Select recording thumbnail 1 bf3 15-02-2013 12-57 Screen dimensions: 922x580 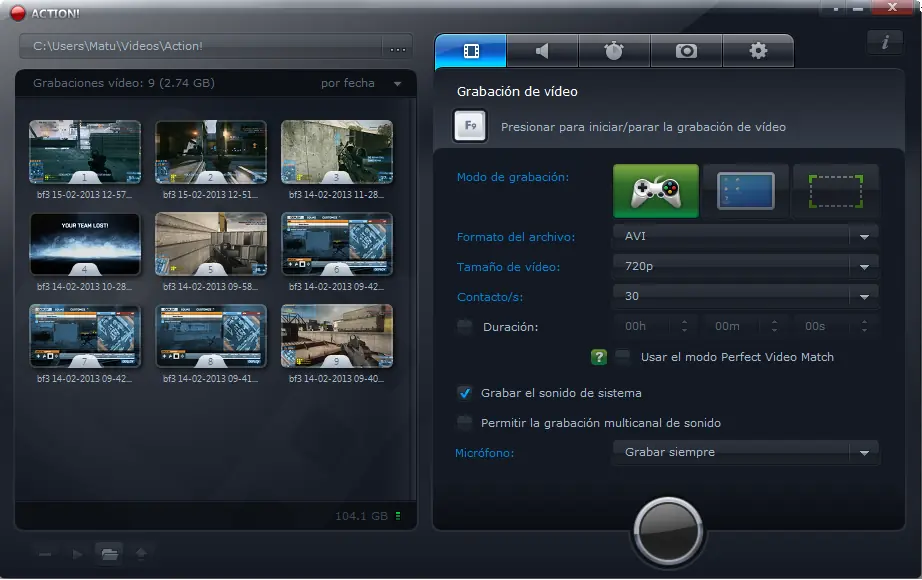click(x=85, y=152)
